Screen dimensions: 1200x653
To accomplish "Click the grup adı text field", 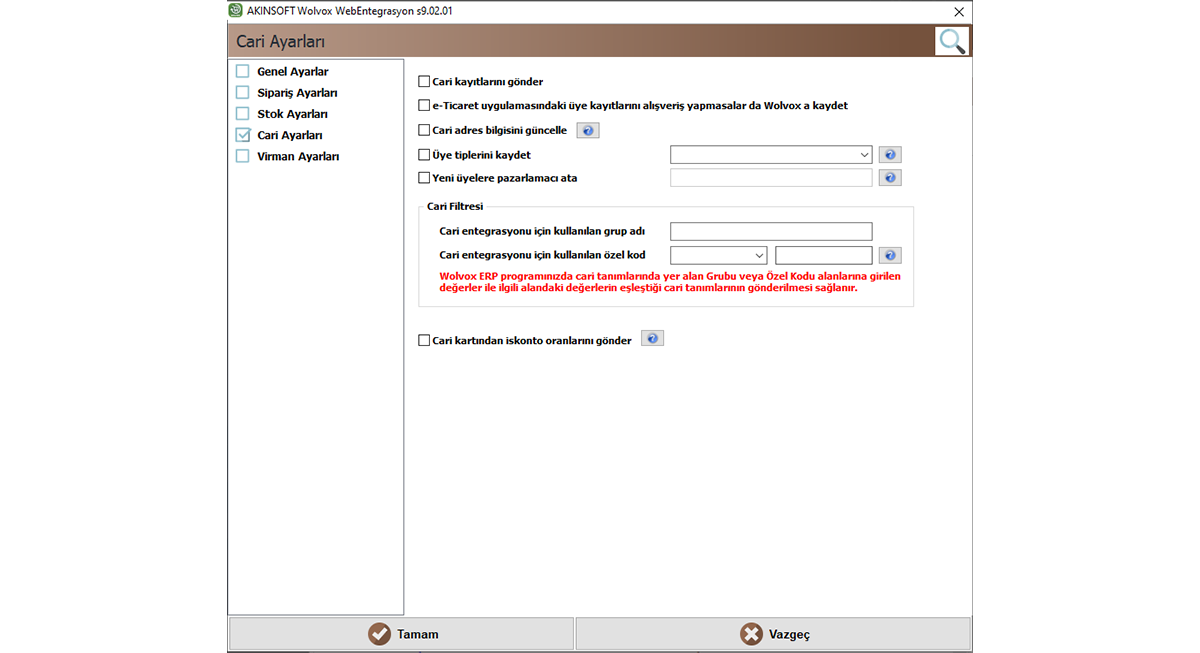I will pyautogui.click(x=771, y=231).
